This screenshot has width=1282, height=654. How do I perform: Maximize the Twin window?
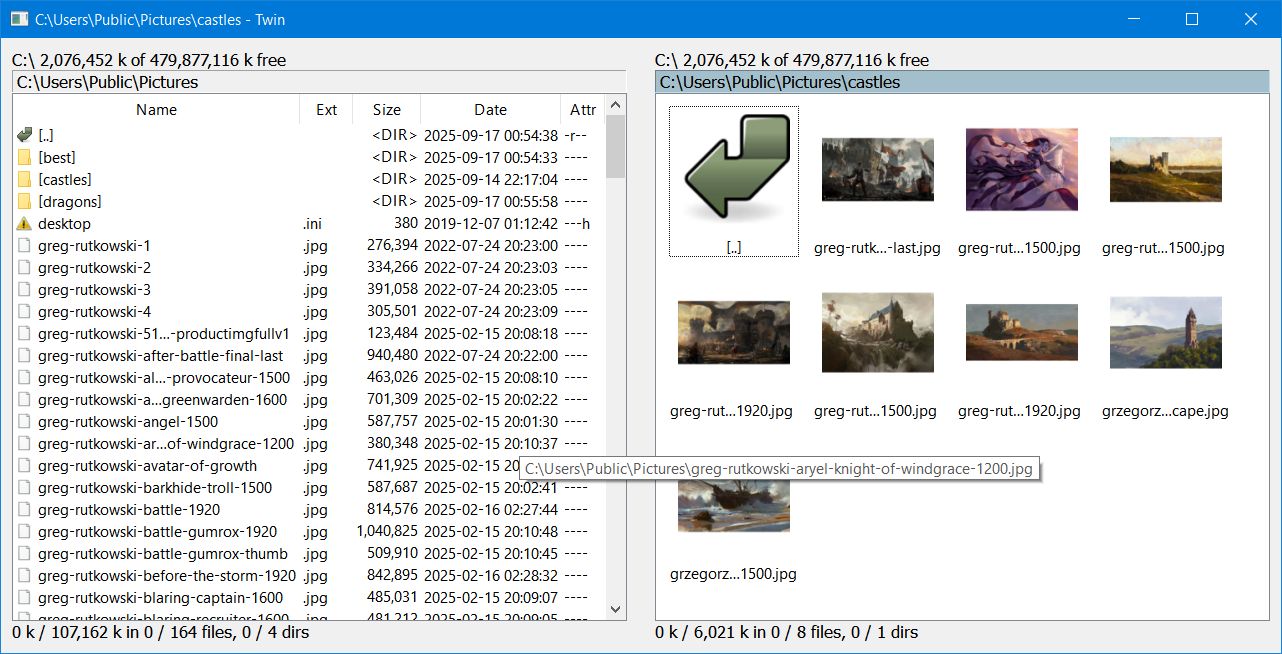click(1192, 19)
